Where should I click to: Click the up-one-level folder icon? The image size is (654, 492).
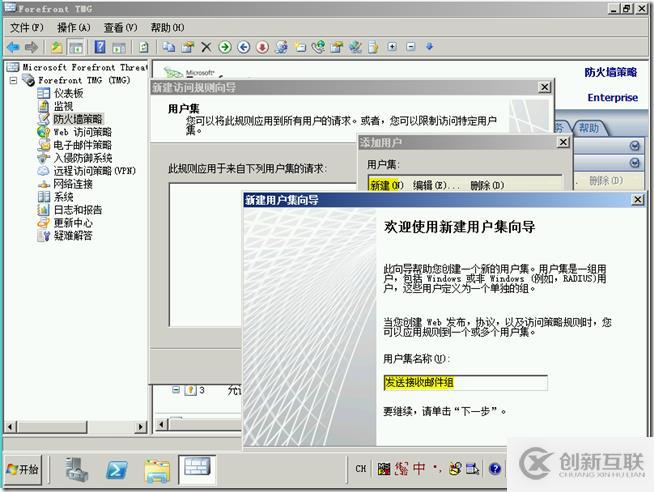tap(56, 47)
